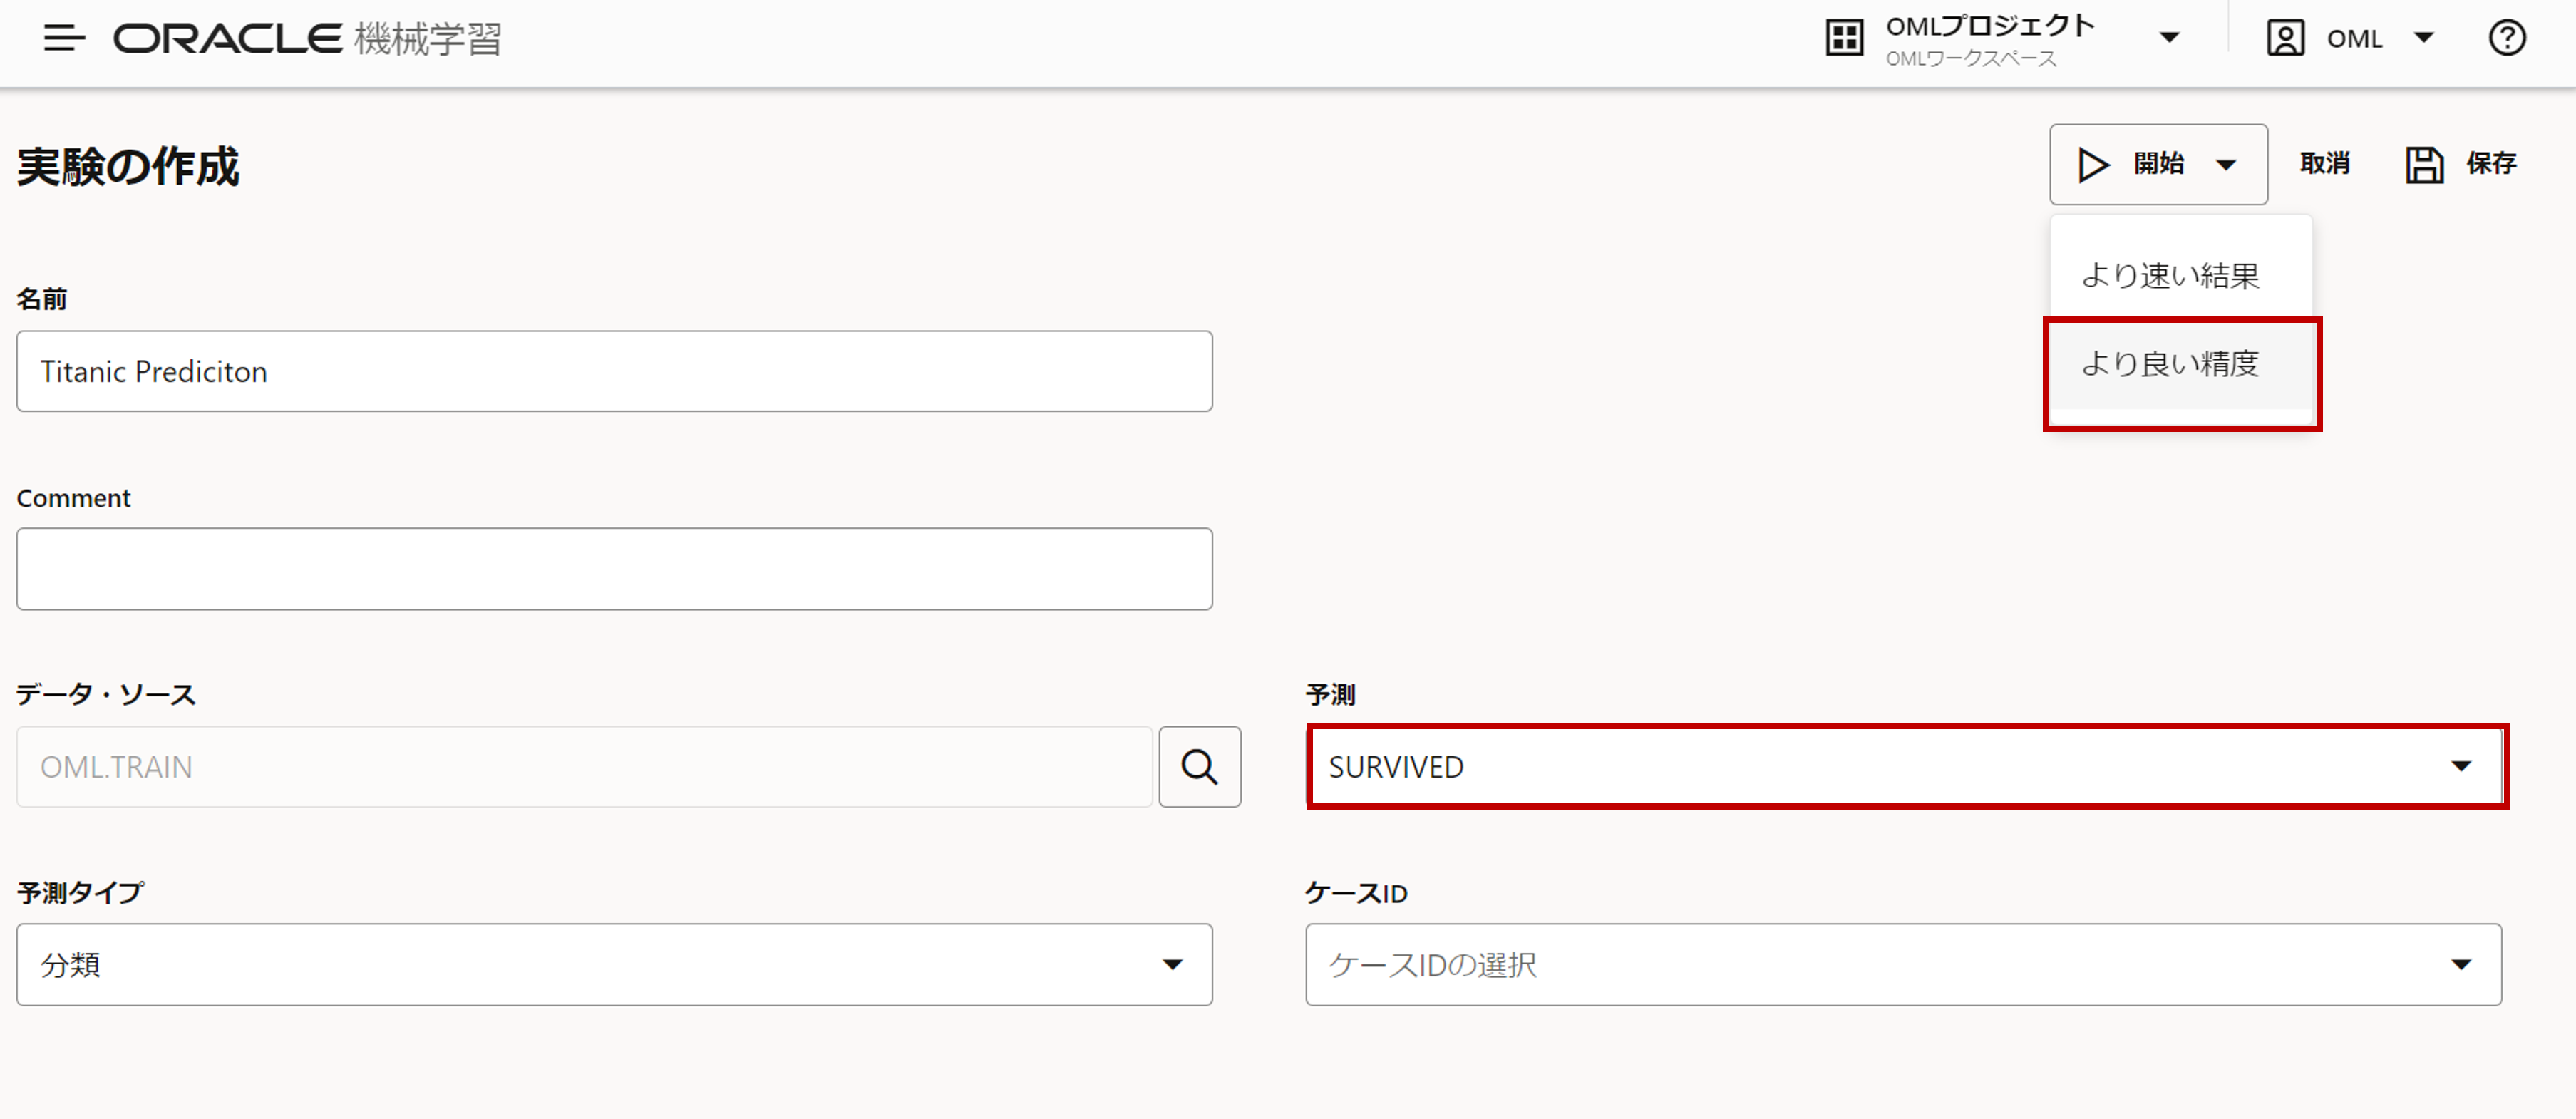The width and height of the screenshot is (2576, 1119).
Task: Select より良い精度 menu option
Action: click(2170, 364)
